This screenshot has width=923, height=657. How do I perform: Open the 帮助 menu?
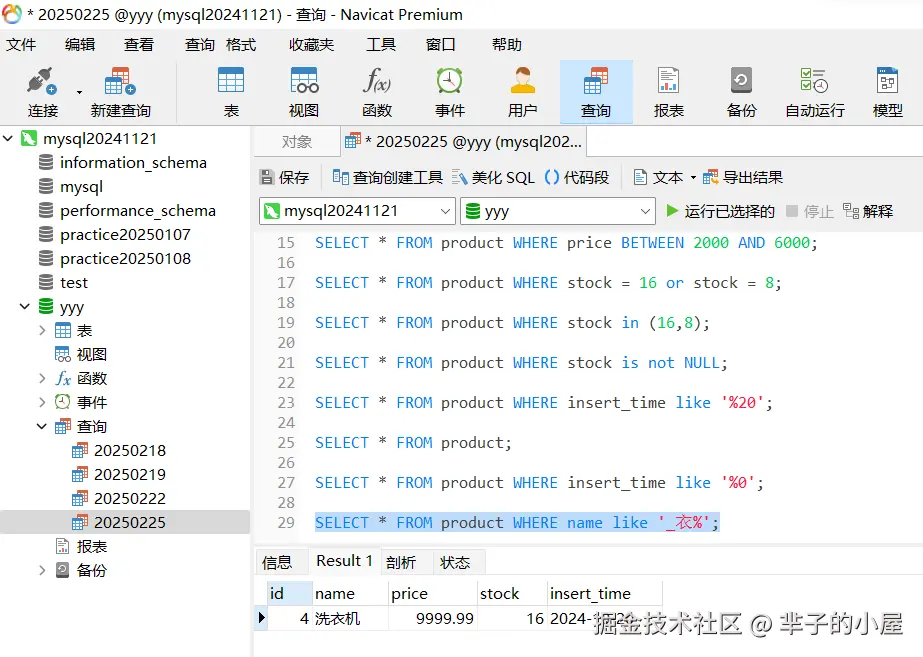(507, 45)
